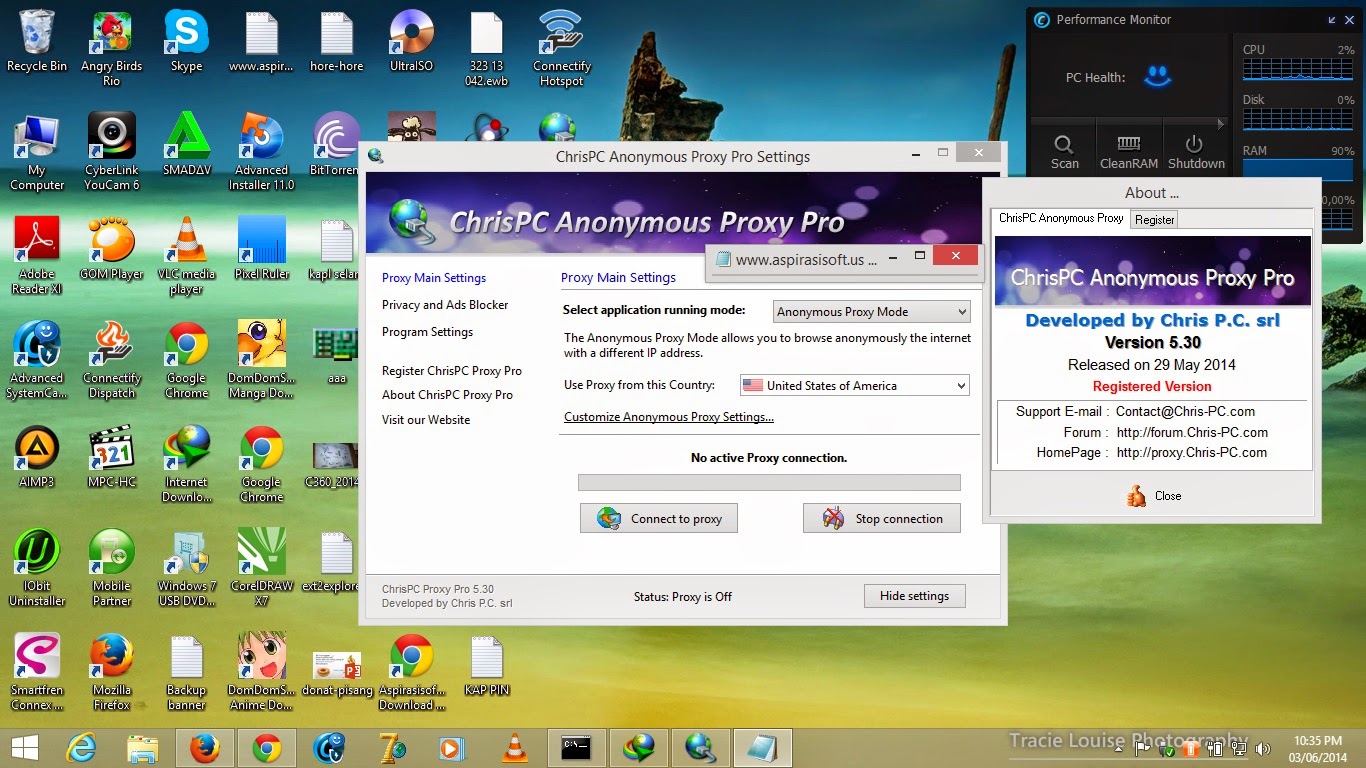Viewport: 1366px width, 768px height.
Task: Click Shutdown in Performance Monitor
Action: [x=1196, y=151]
